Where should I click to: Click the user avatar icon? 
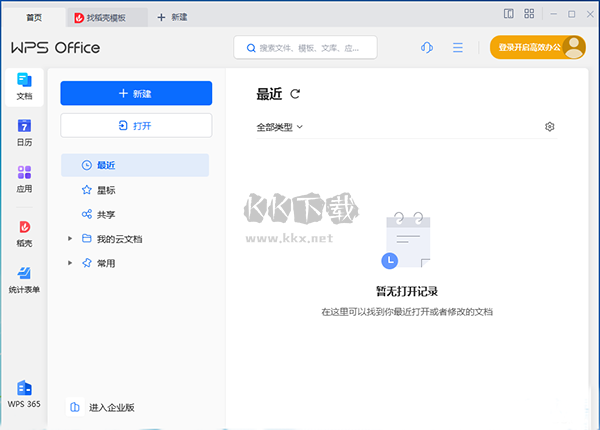pyautogui.click(x=574, y=47)
